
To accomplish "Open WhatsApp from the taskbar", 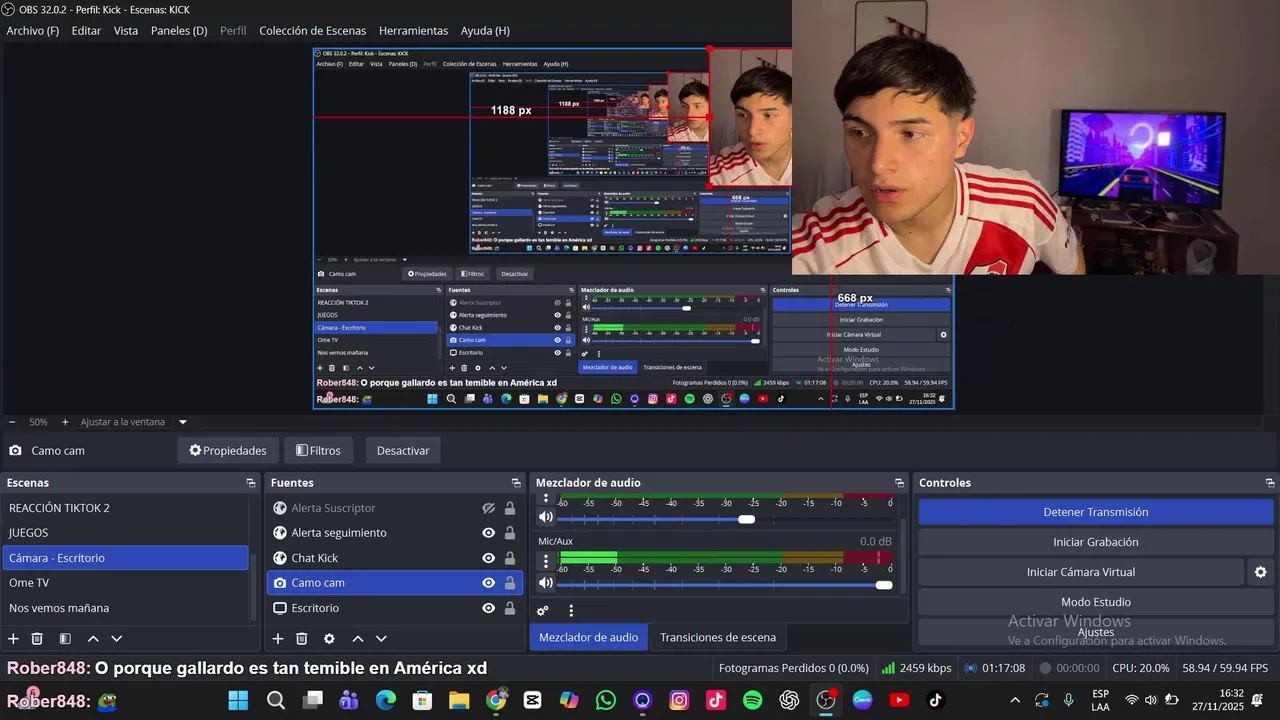I will click(606, 700).
